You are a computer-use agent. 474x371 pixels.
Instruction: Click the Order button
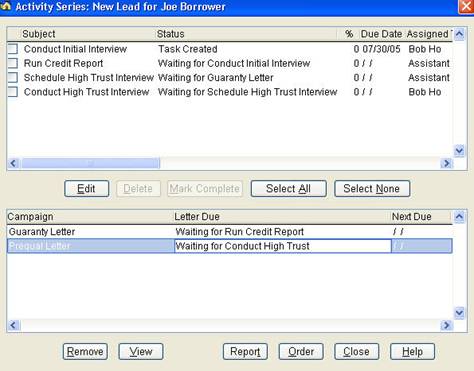[301, 352]
